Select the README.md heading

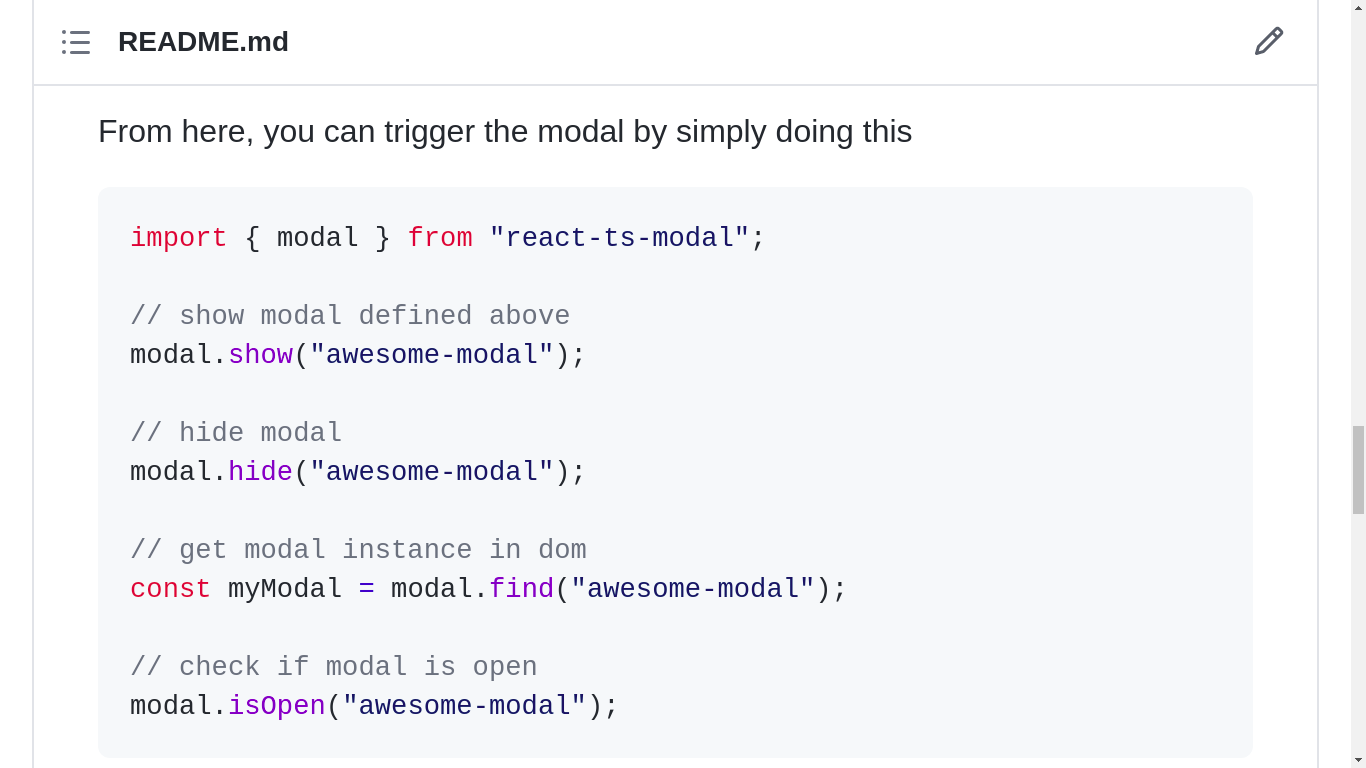tap(203, 42)
